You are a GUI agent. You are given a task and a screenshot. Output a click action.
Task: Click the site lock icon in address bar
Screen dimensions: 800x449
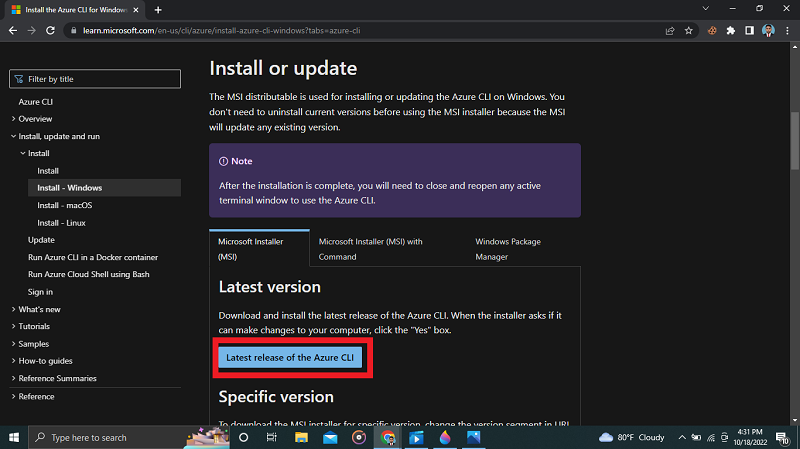click(x=73, y=31)
